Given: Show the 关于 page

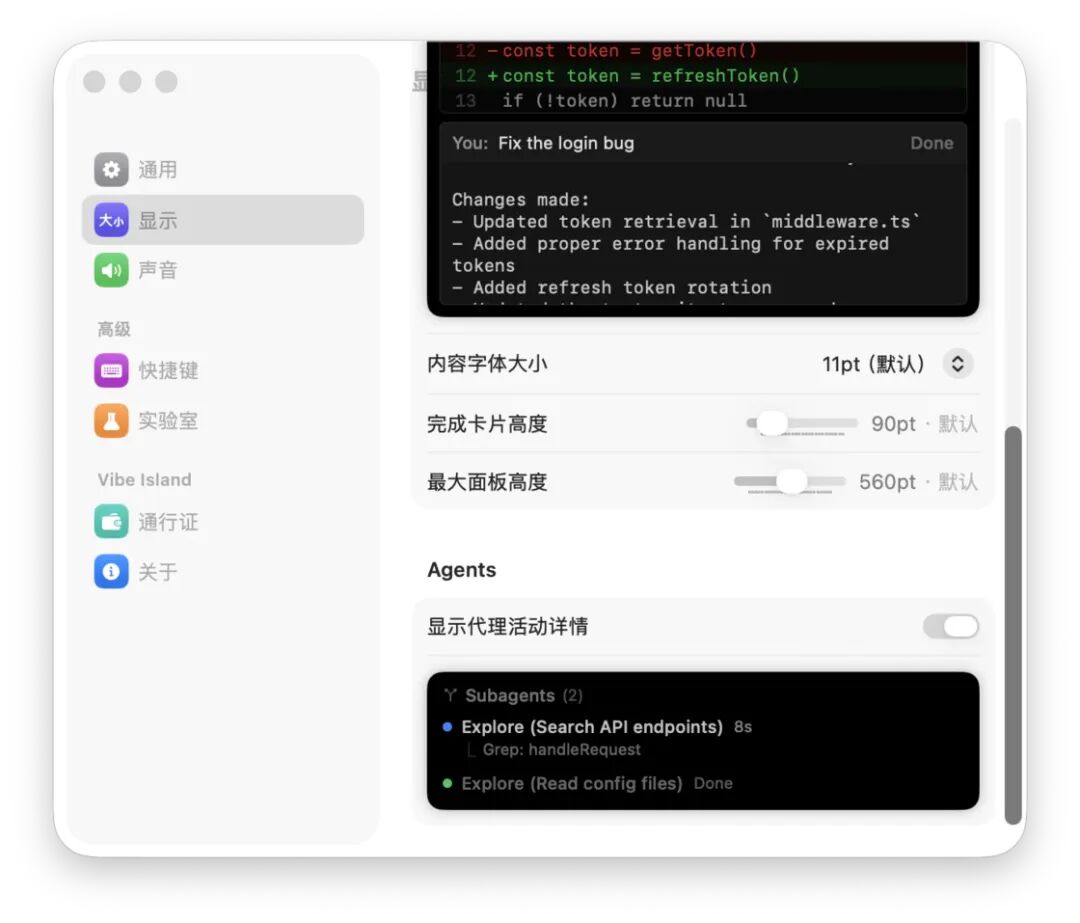Looking at the screenshot, I should pos(222,572).
